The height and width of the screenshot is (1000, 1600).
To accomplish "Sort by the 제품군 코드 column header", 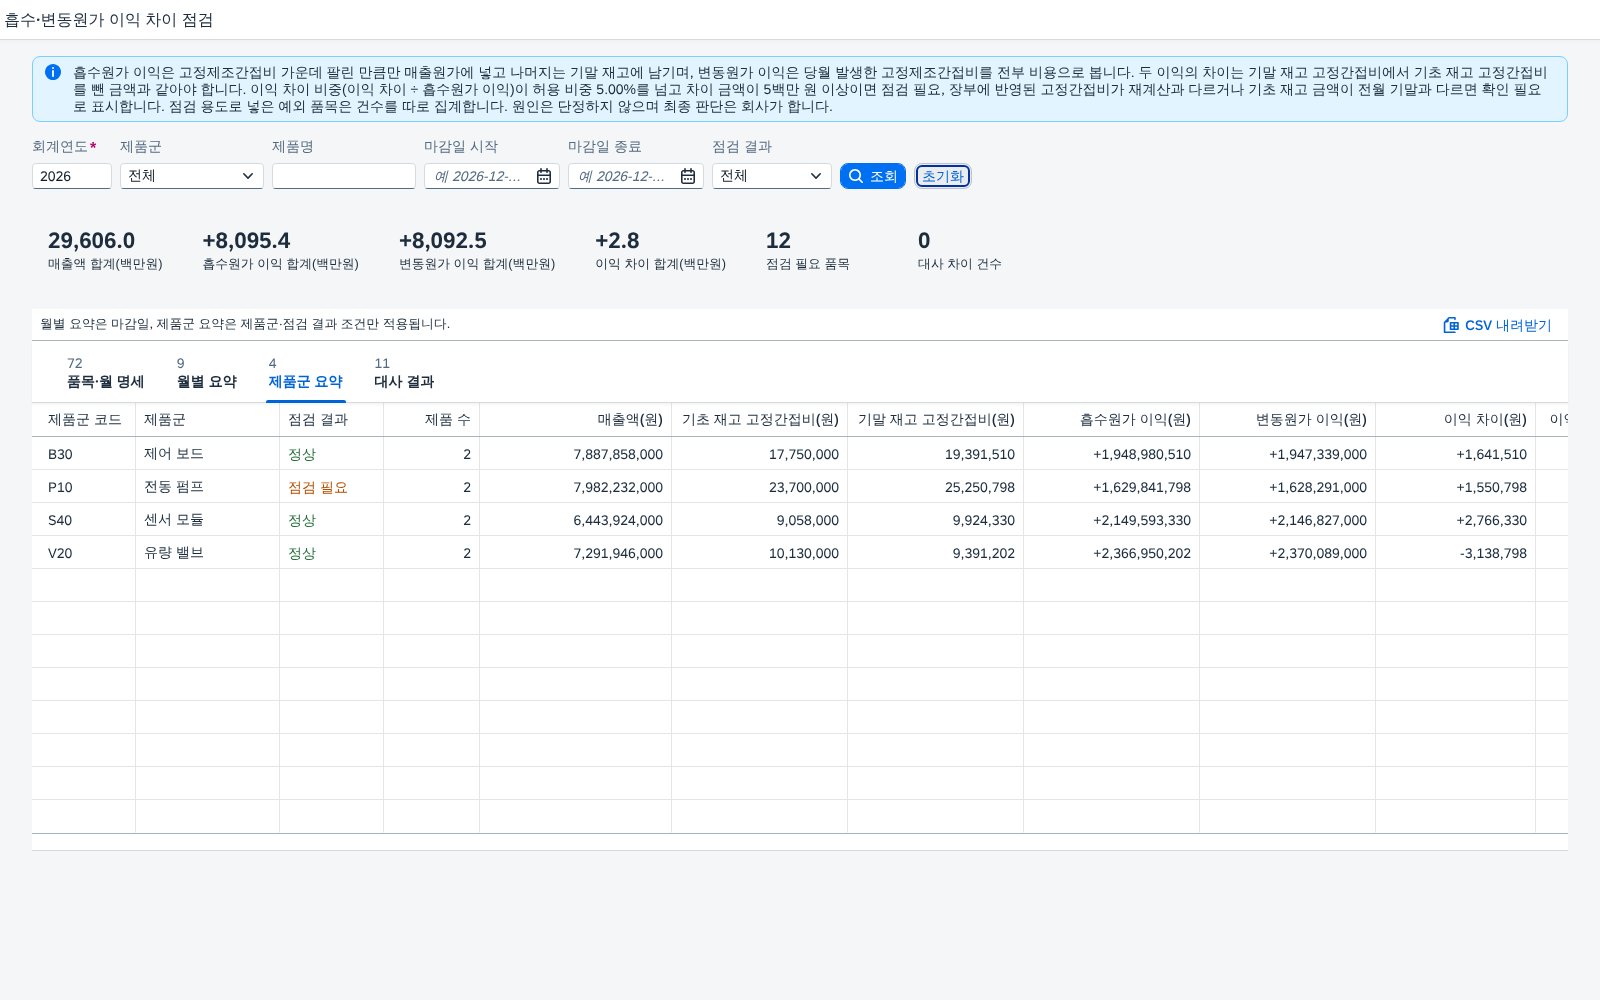I will coord(84,420).
